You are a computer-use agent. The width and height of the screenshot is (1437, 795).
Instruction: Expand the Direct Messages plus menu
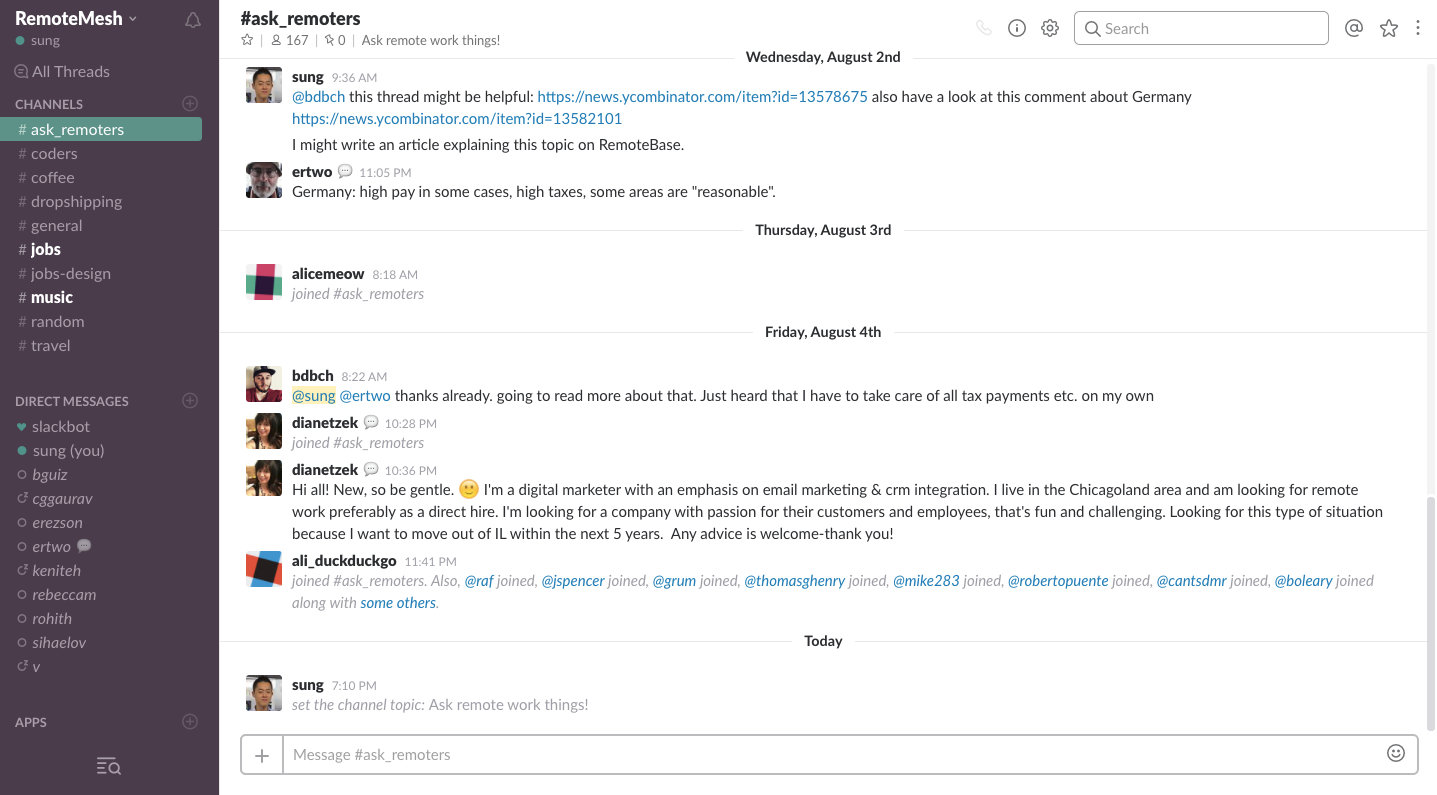(190, 400)
